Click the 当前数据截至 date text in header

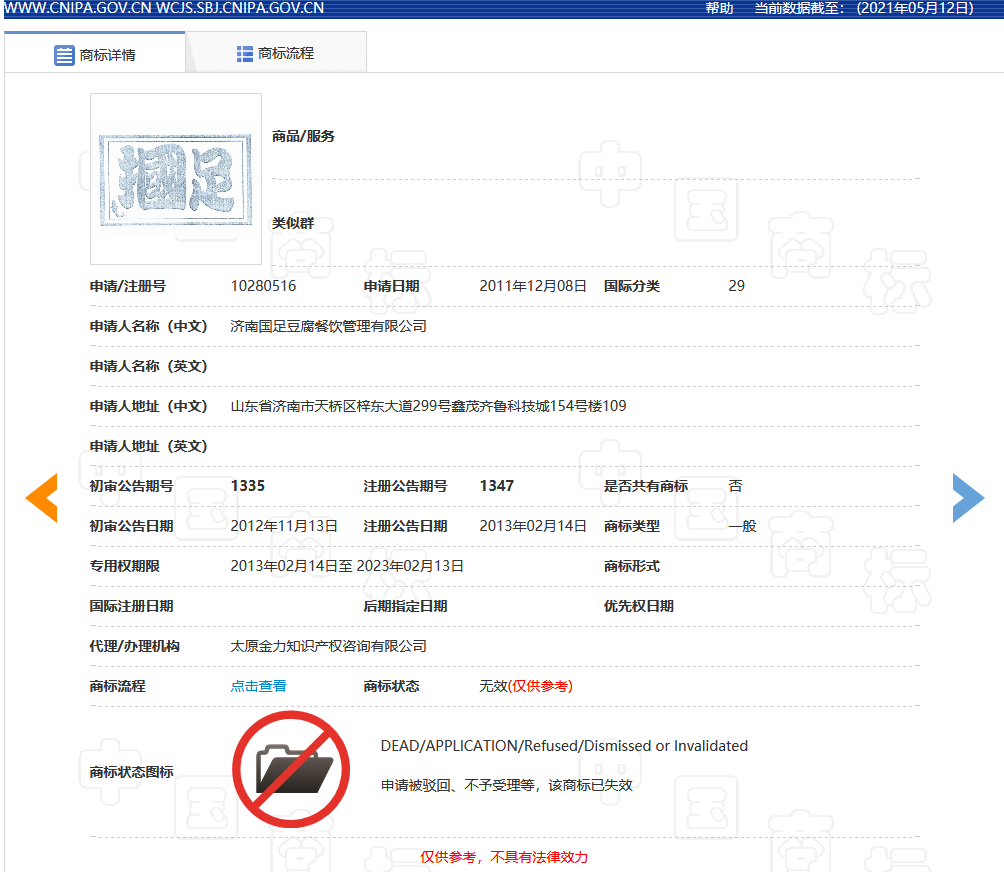[x=864, y=8]
